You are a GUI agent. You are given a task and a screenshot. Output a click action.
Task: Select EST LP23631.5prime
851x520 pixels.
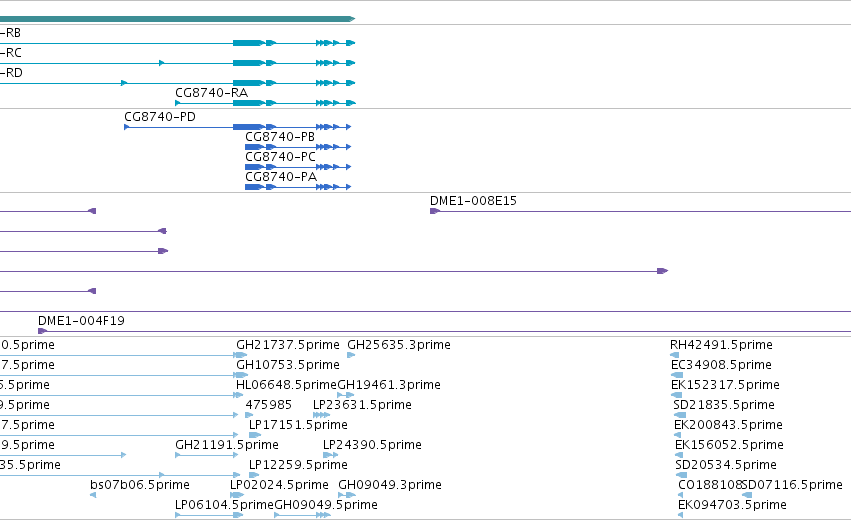(362, 405)
